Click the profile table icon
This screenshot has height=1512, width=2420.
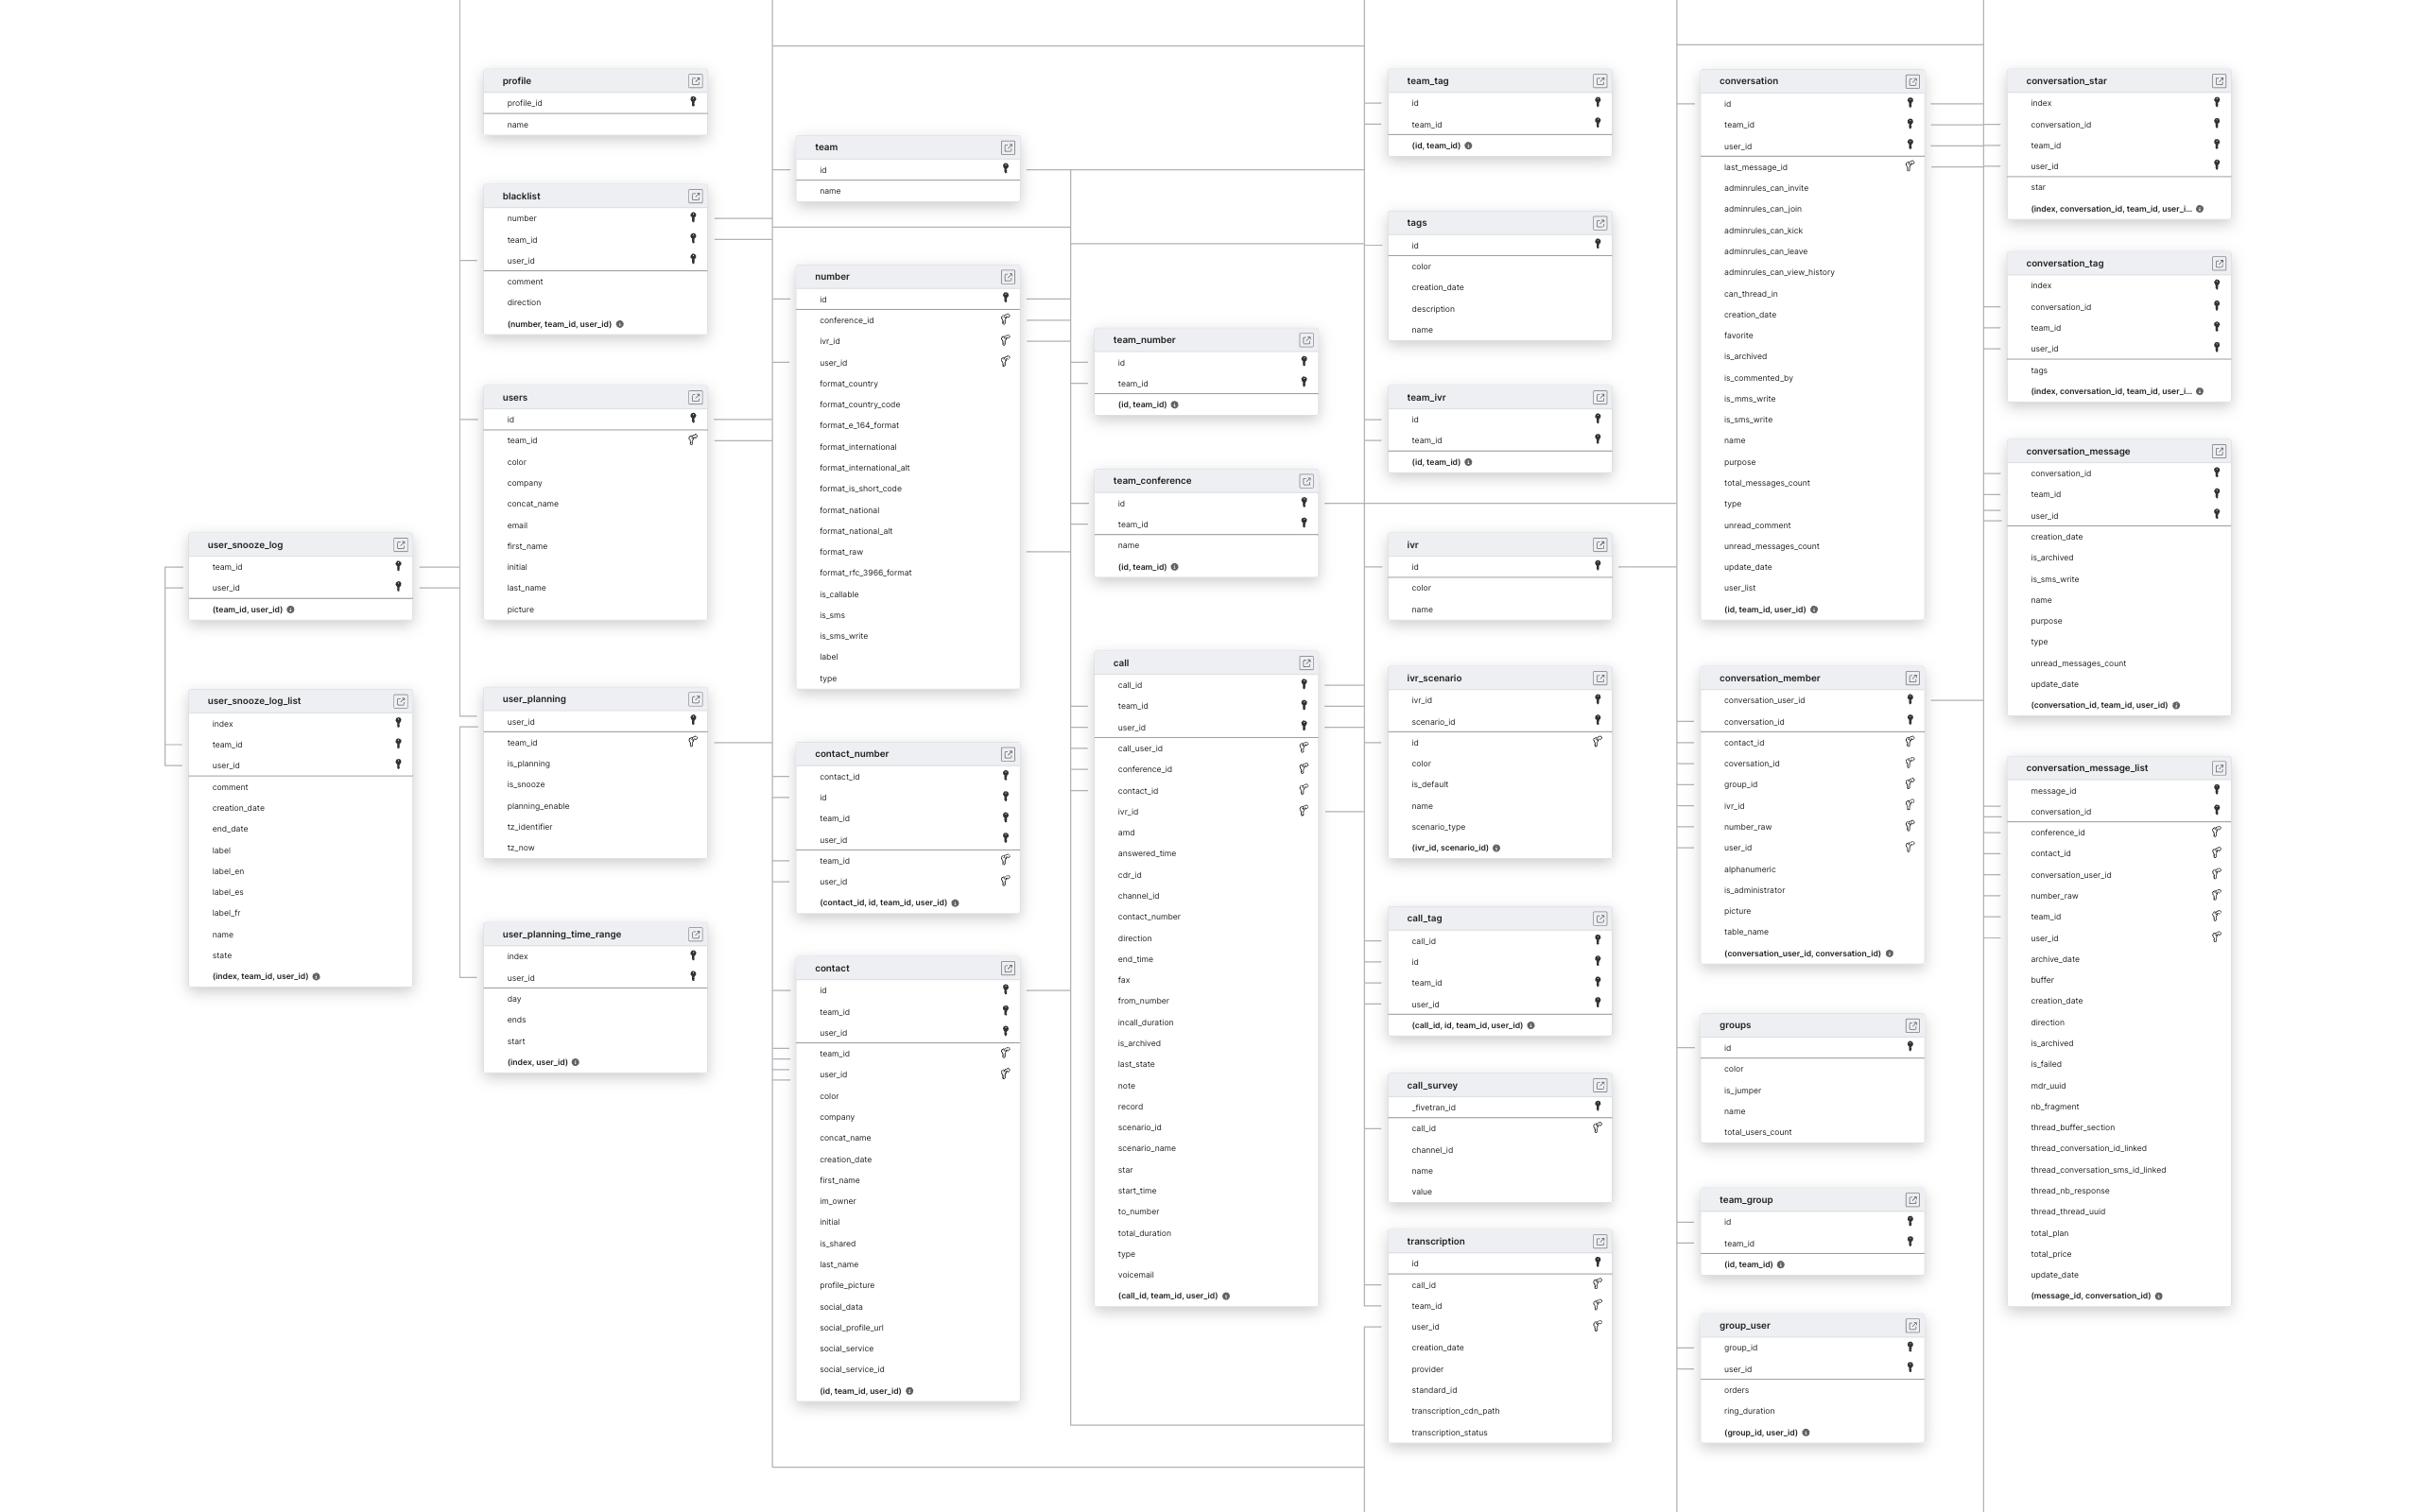(x=692, y=80)
